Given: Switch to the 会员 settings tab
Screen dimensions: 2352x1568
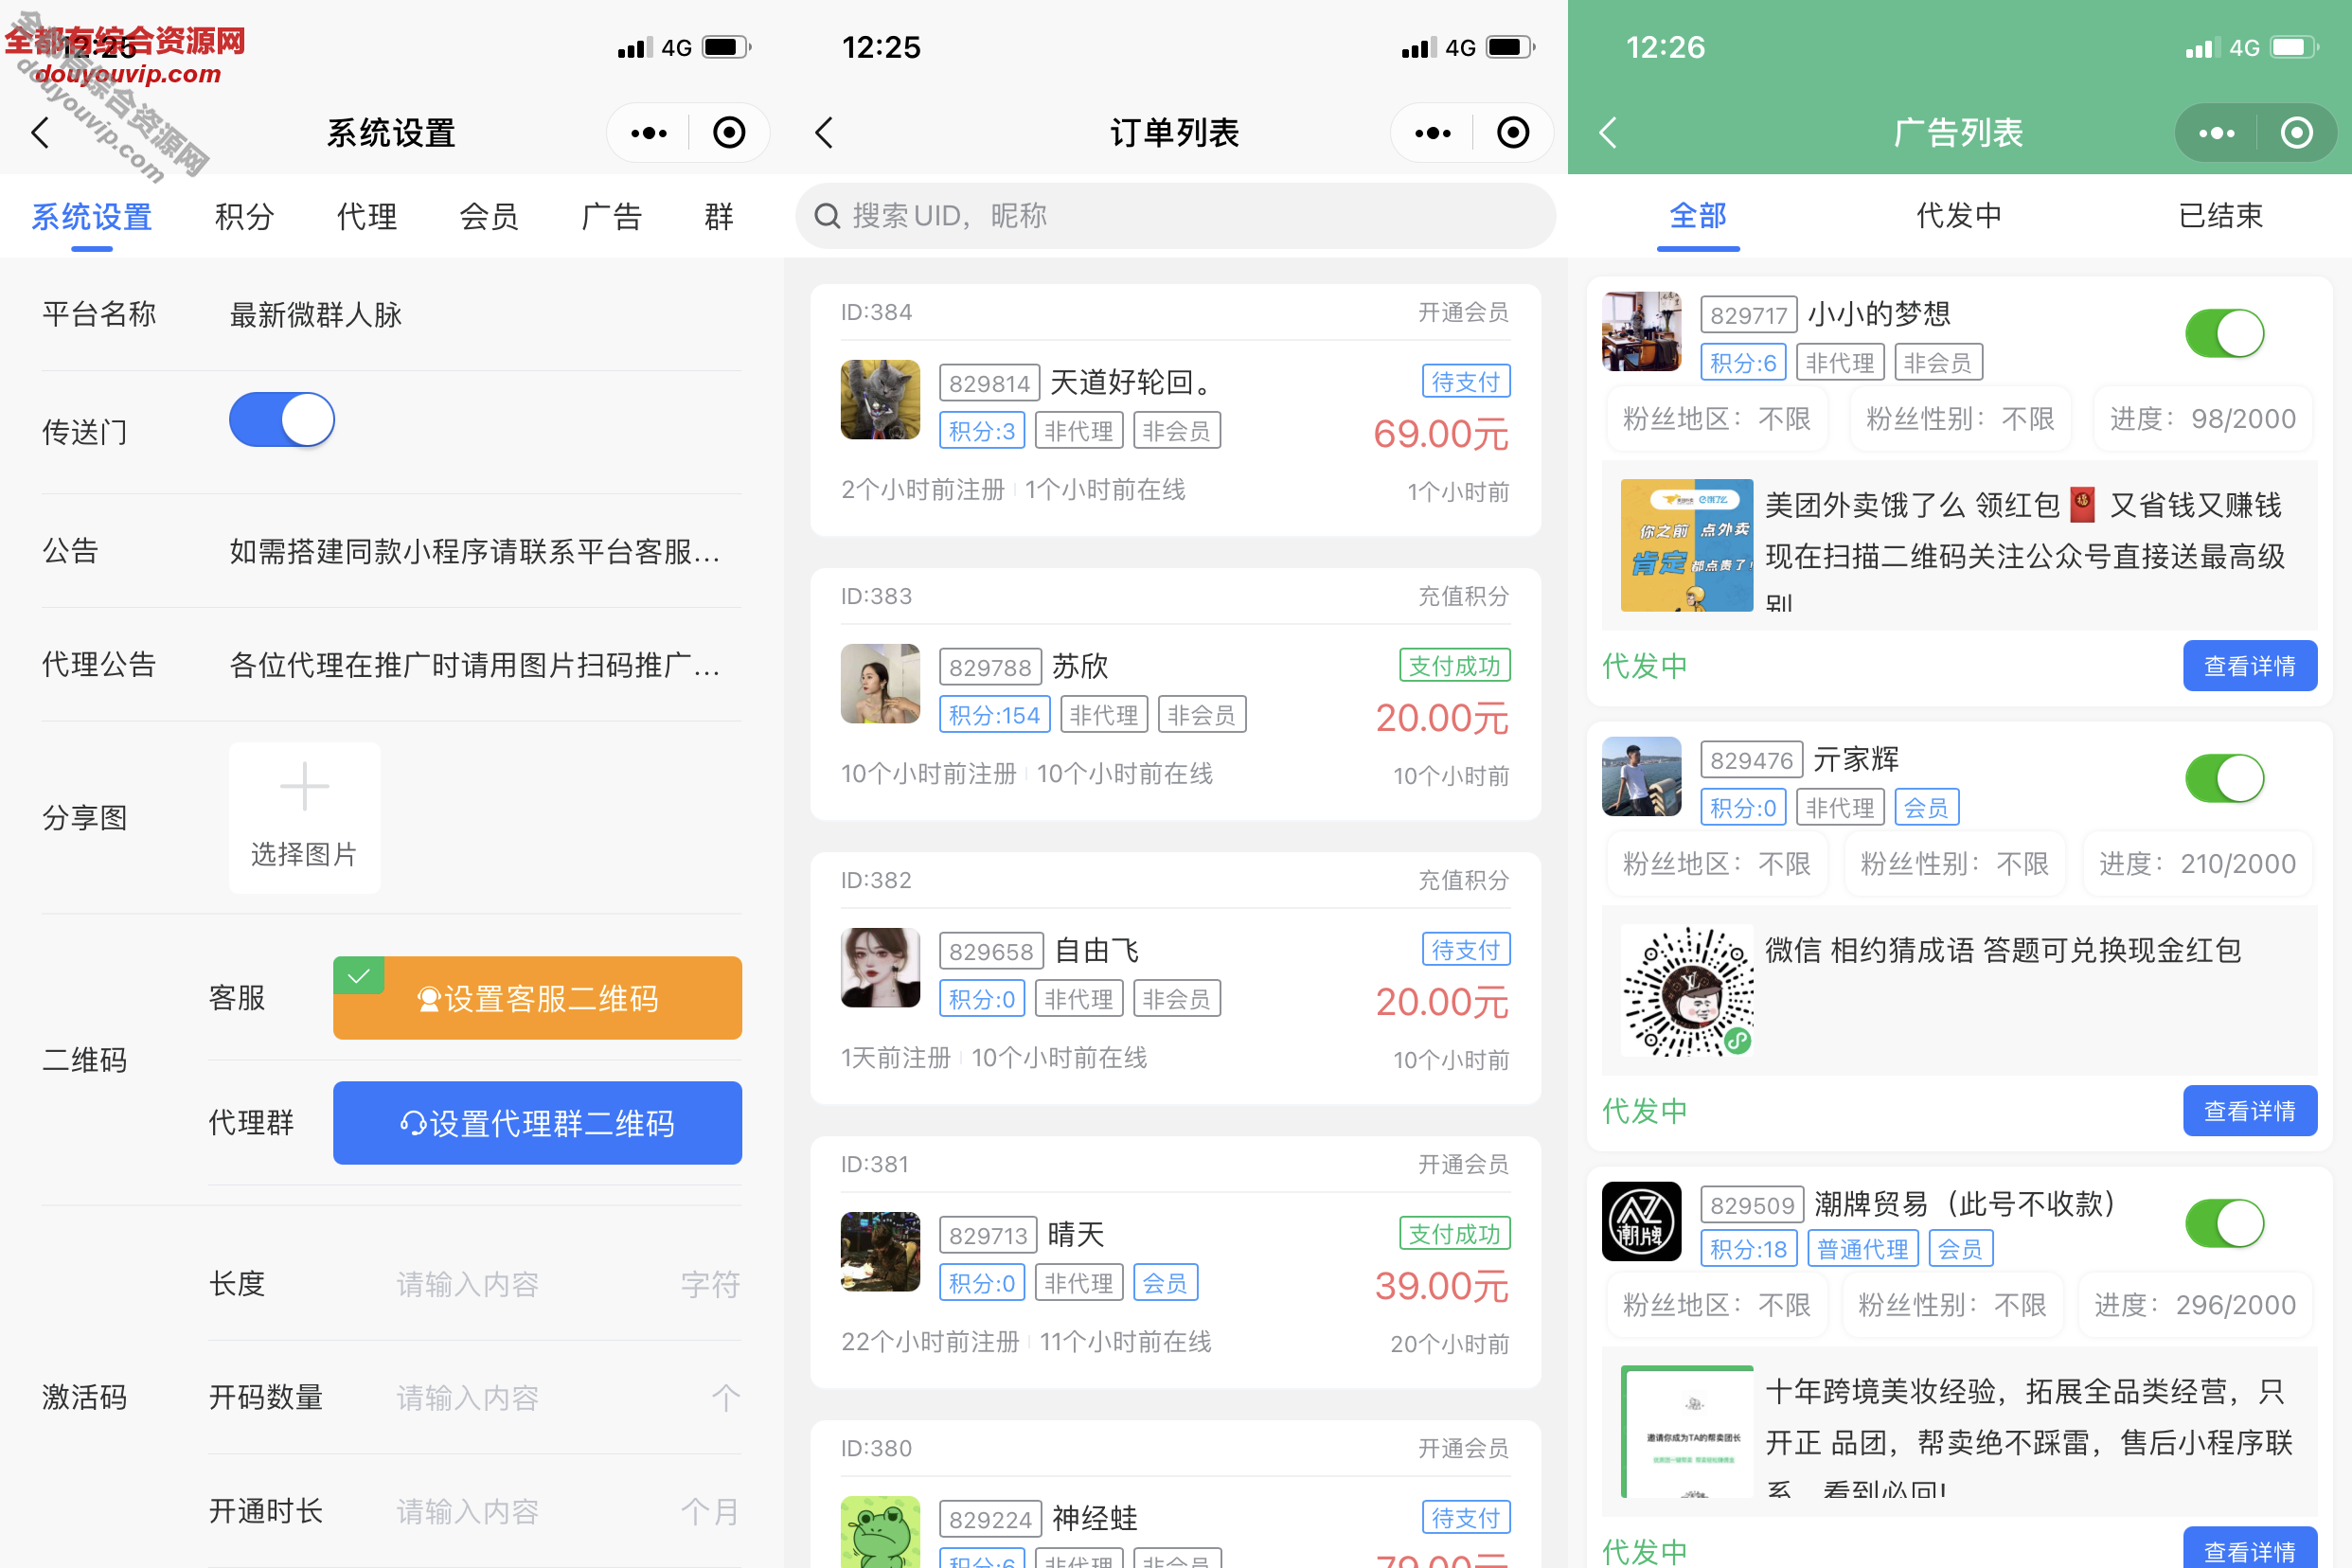Looking at the screenshot, I should [489, 216].
